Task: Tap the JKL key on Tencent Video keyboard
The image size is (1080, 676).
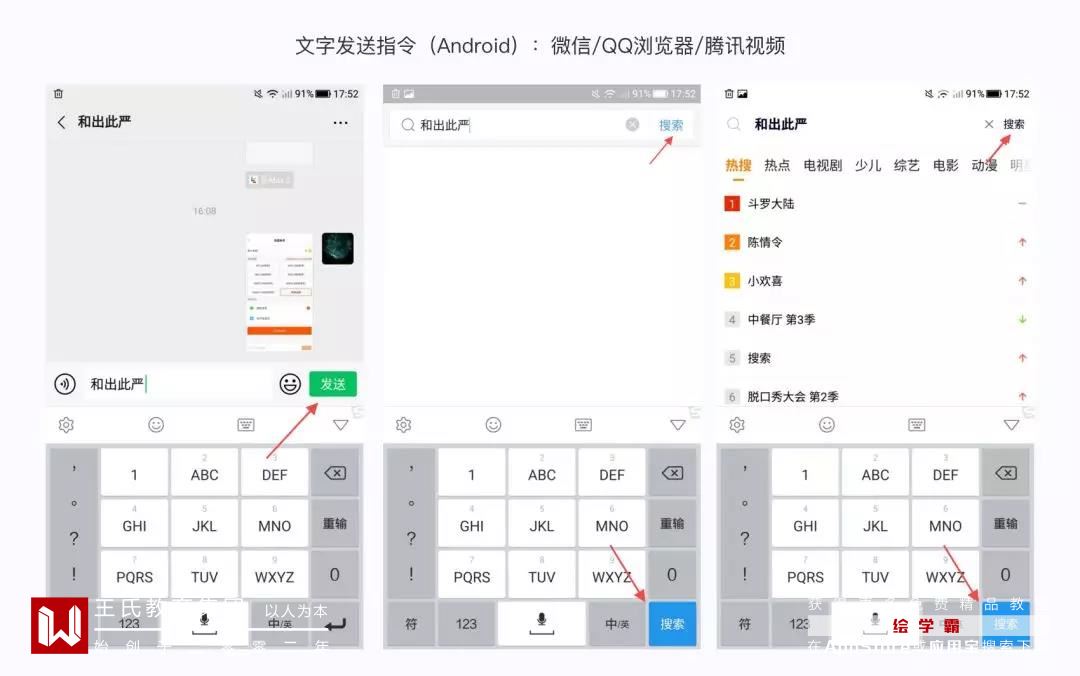Action: [875, 524]
